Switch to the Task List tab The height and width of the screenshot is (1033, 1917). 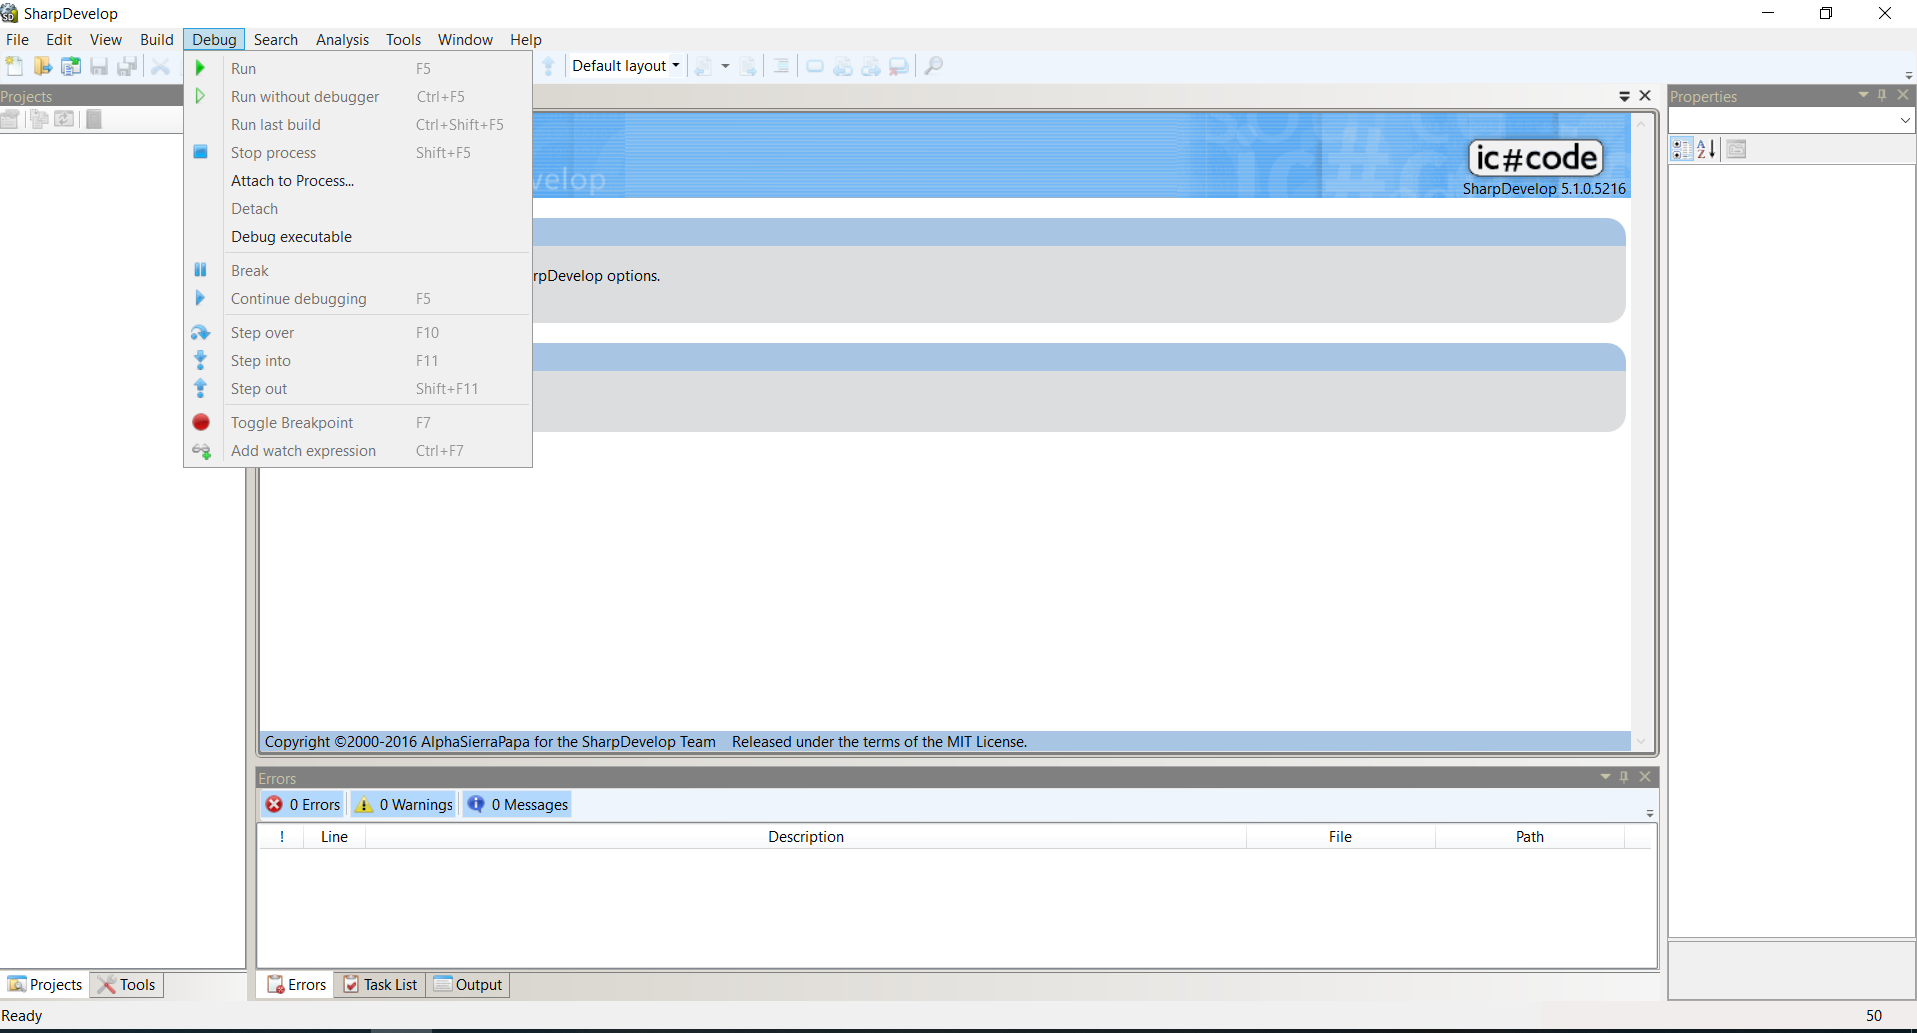(380, 984)
